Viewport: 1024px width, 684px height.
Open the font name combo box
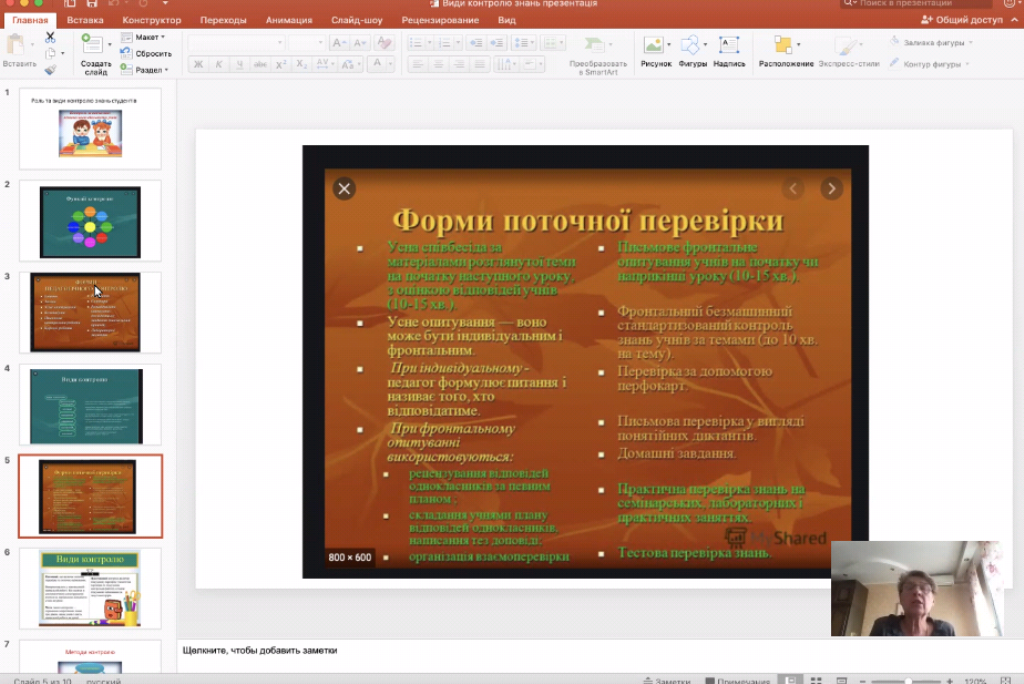(236, 43)
